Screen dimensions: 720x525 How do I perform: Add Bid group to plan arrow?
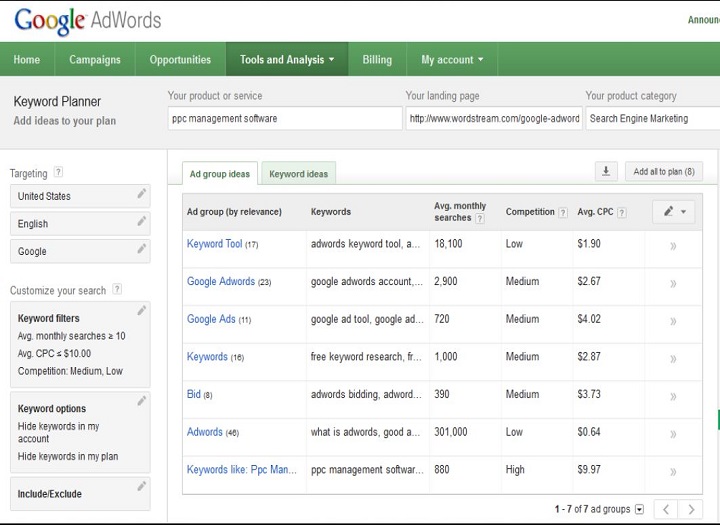coord(673,396)
